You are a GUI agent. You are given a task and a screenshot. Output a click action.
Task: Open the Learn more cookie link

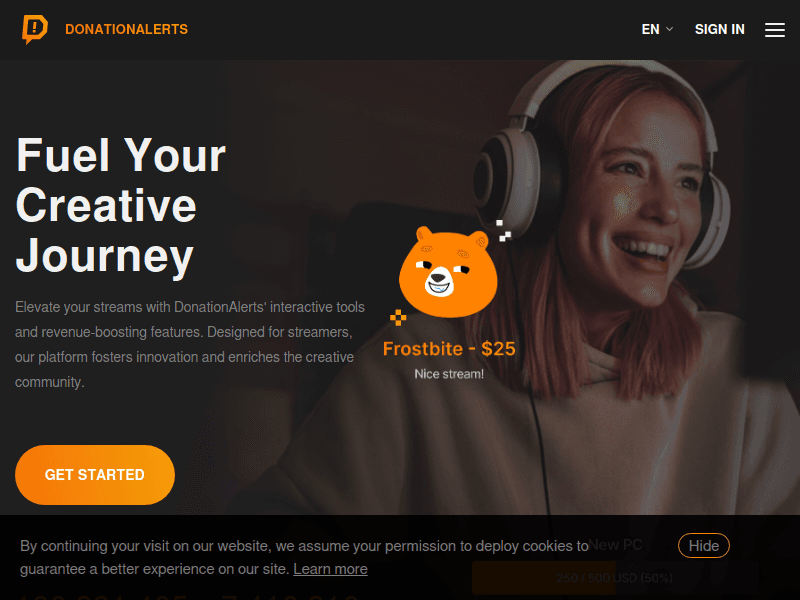pyautogui.click(x=330, y=569)
